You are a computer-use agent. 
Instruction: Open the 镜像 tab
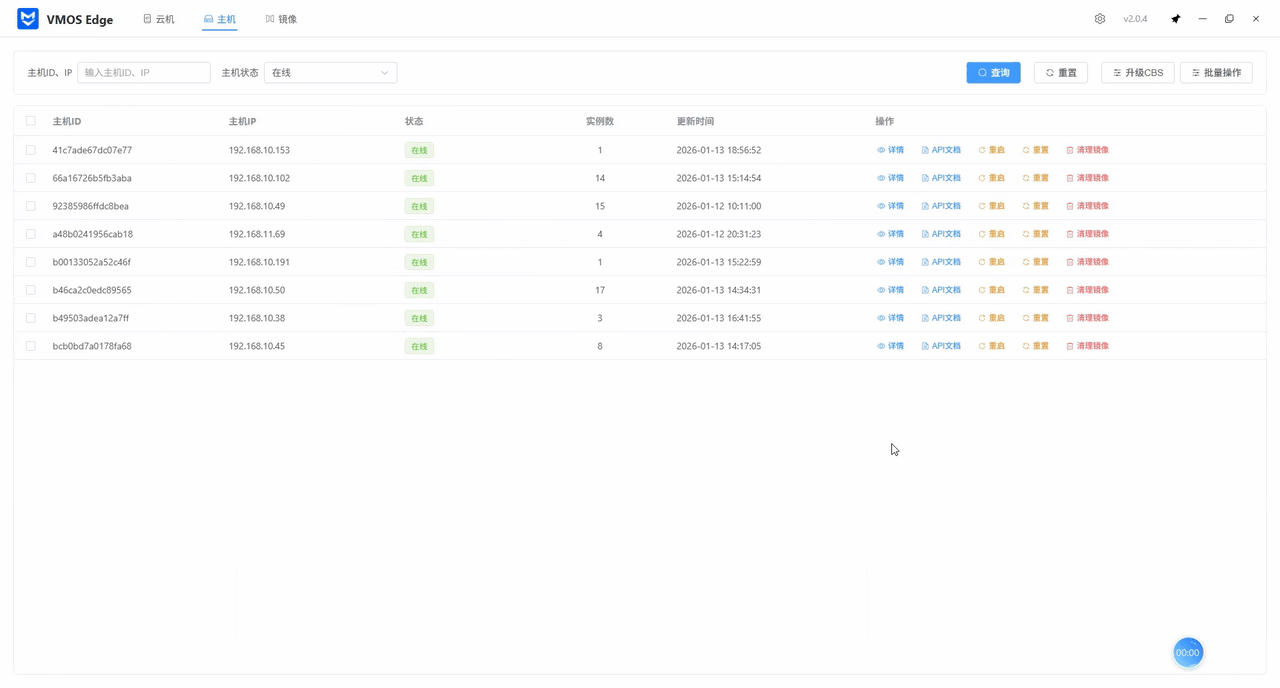(281, 19)
